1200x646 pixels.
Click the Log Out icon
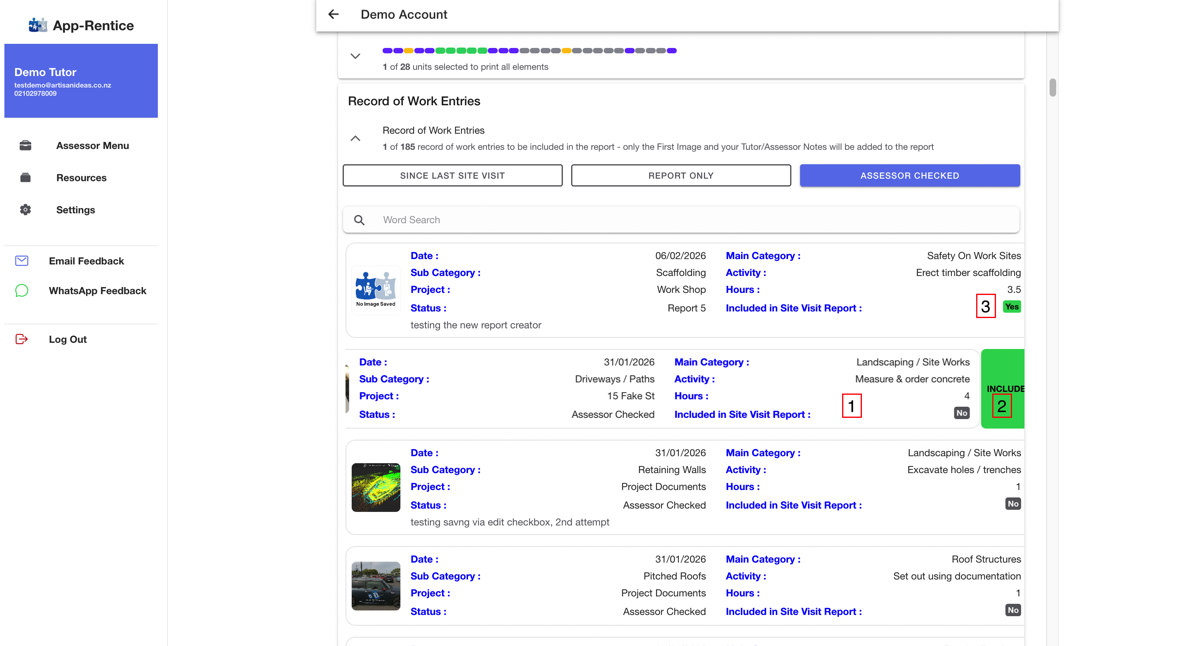[x=22, y=339]
